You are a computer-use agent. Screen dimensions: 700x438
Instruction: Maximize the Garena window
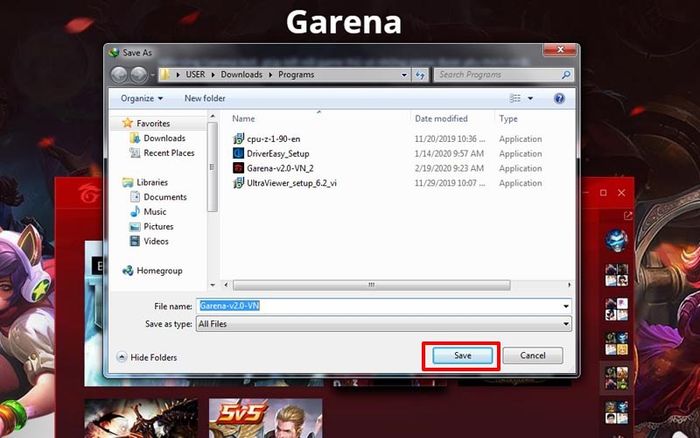coord(603,193)
